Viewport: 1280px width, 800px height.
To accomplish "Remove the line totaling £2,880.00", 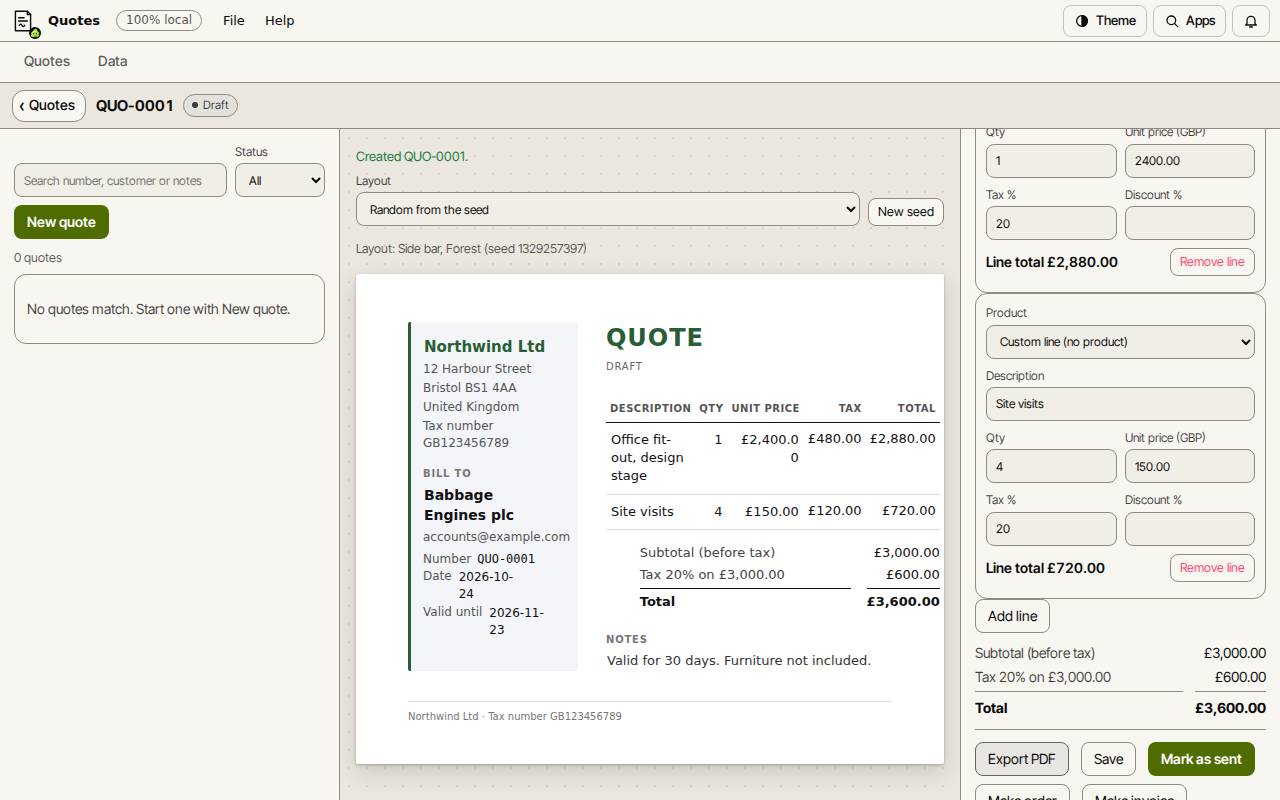I will (x=1212, y=262).
